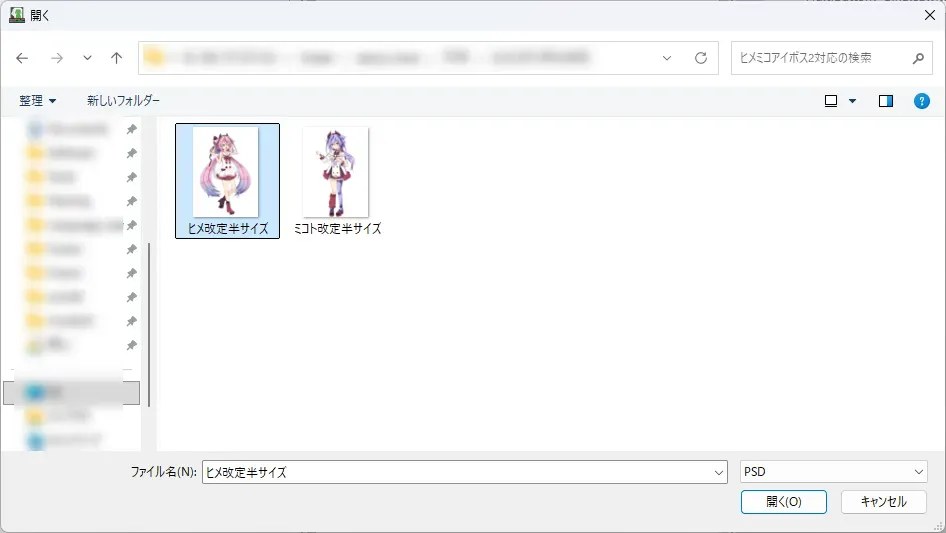
Task: Toggle the preview pane
Action: (x=886, y=101)
